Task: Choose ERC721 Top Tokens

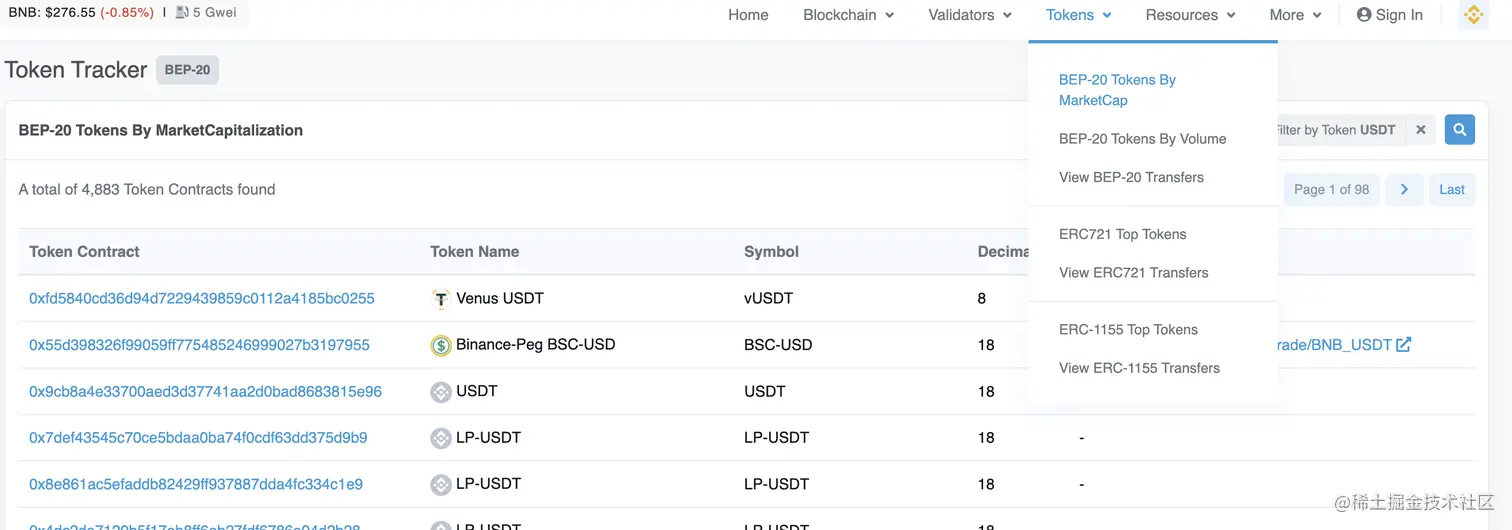Action: pos(1122,234)
